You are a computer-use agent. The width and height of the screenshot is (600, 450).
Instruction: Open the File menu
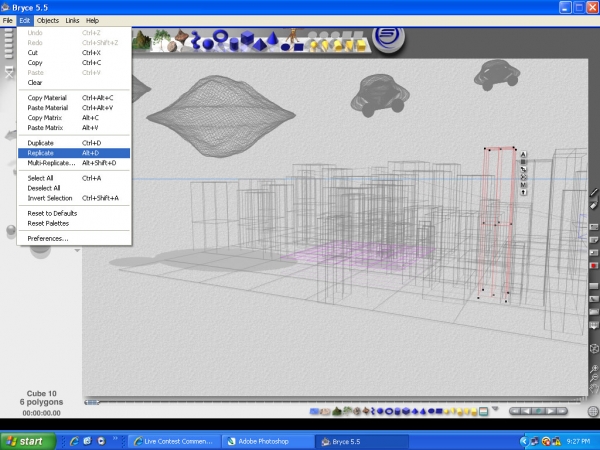(x=8, y=20)
